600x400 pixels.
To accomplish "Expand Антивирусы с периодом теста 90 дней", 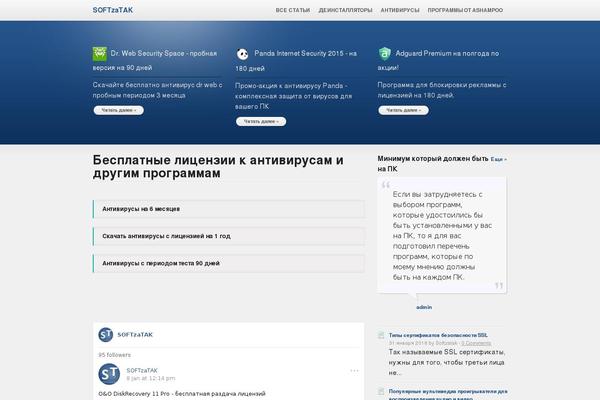I will (228, 263).
